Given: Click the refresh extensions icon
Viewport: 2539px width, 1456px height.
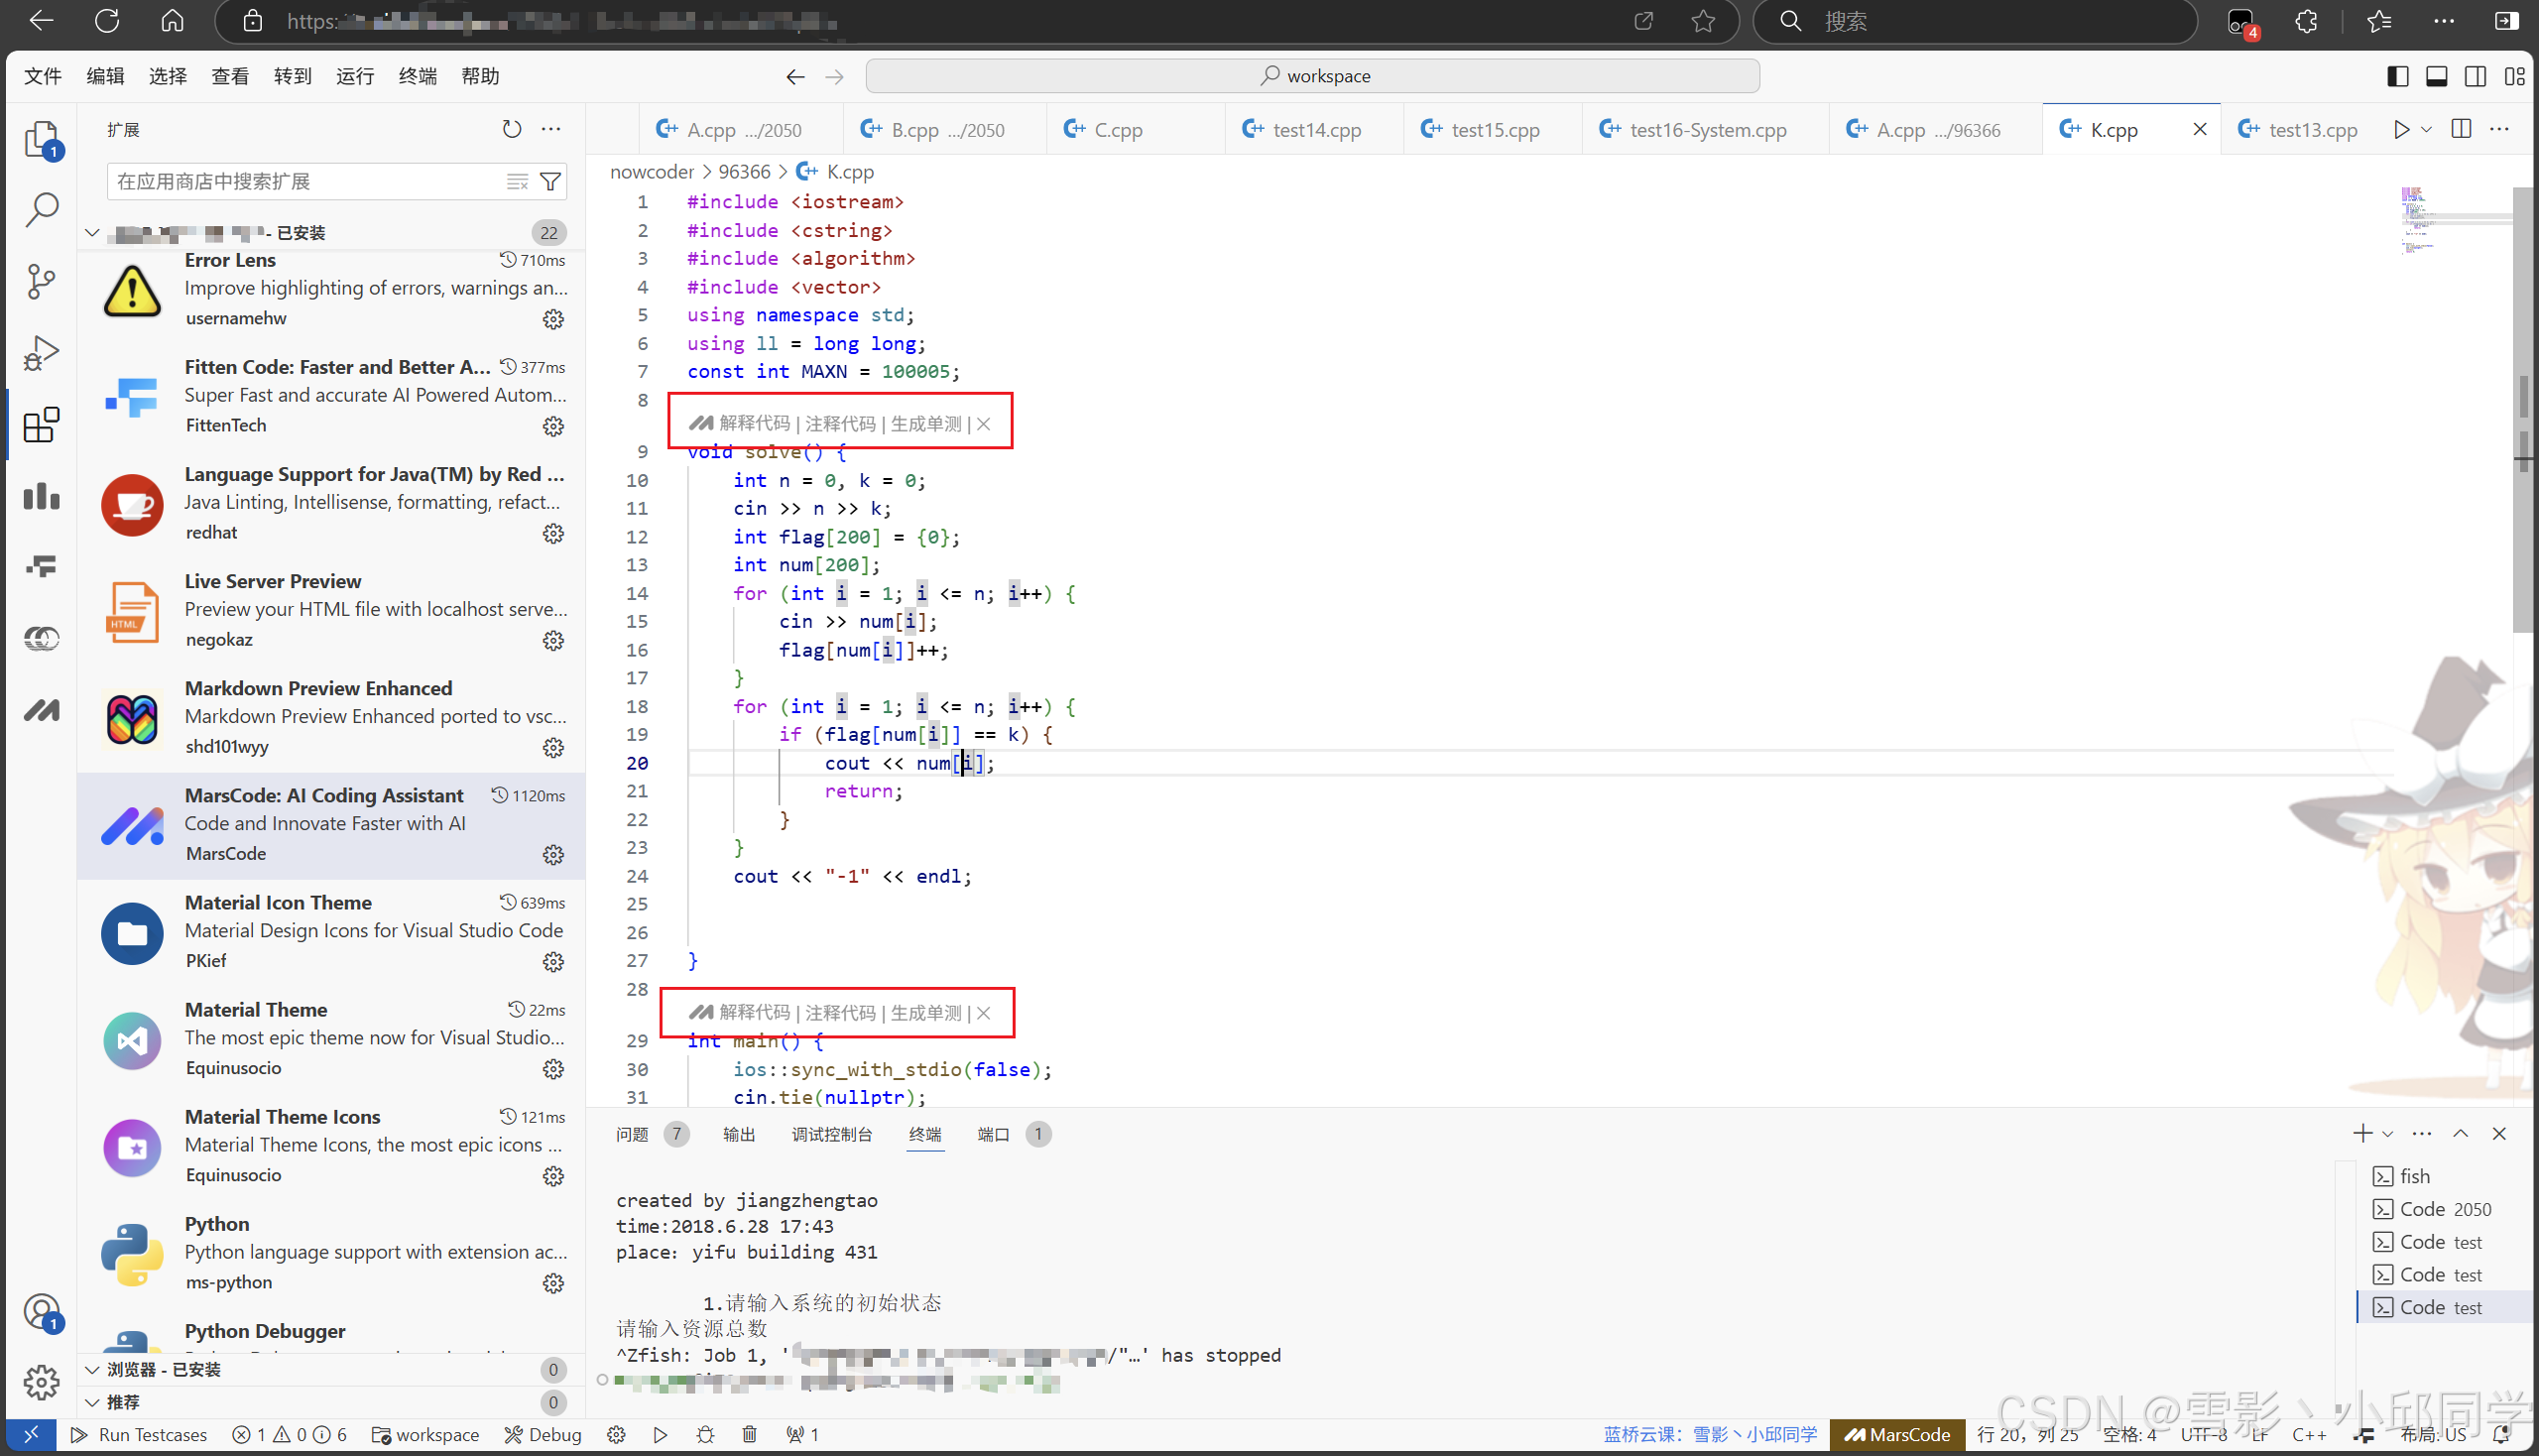Looking at the screenshot, I should (x=512, y=129).
